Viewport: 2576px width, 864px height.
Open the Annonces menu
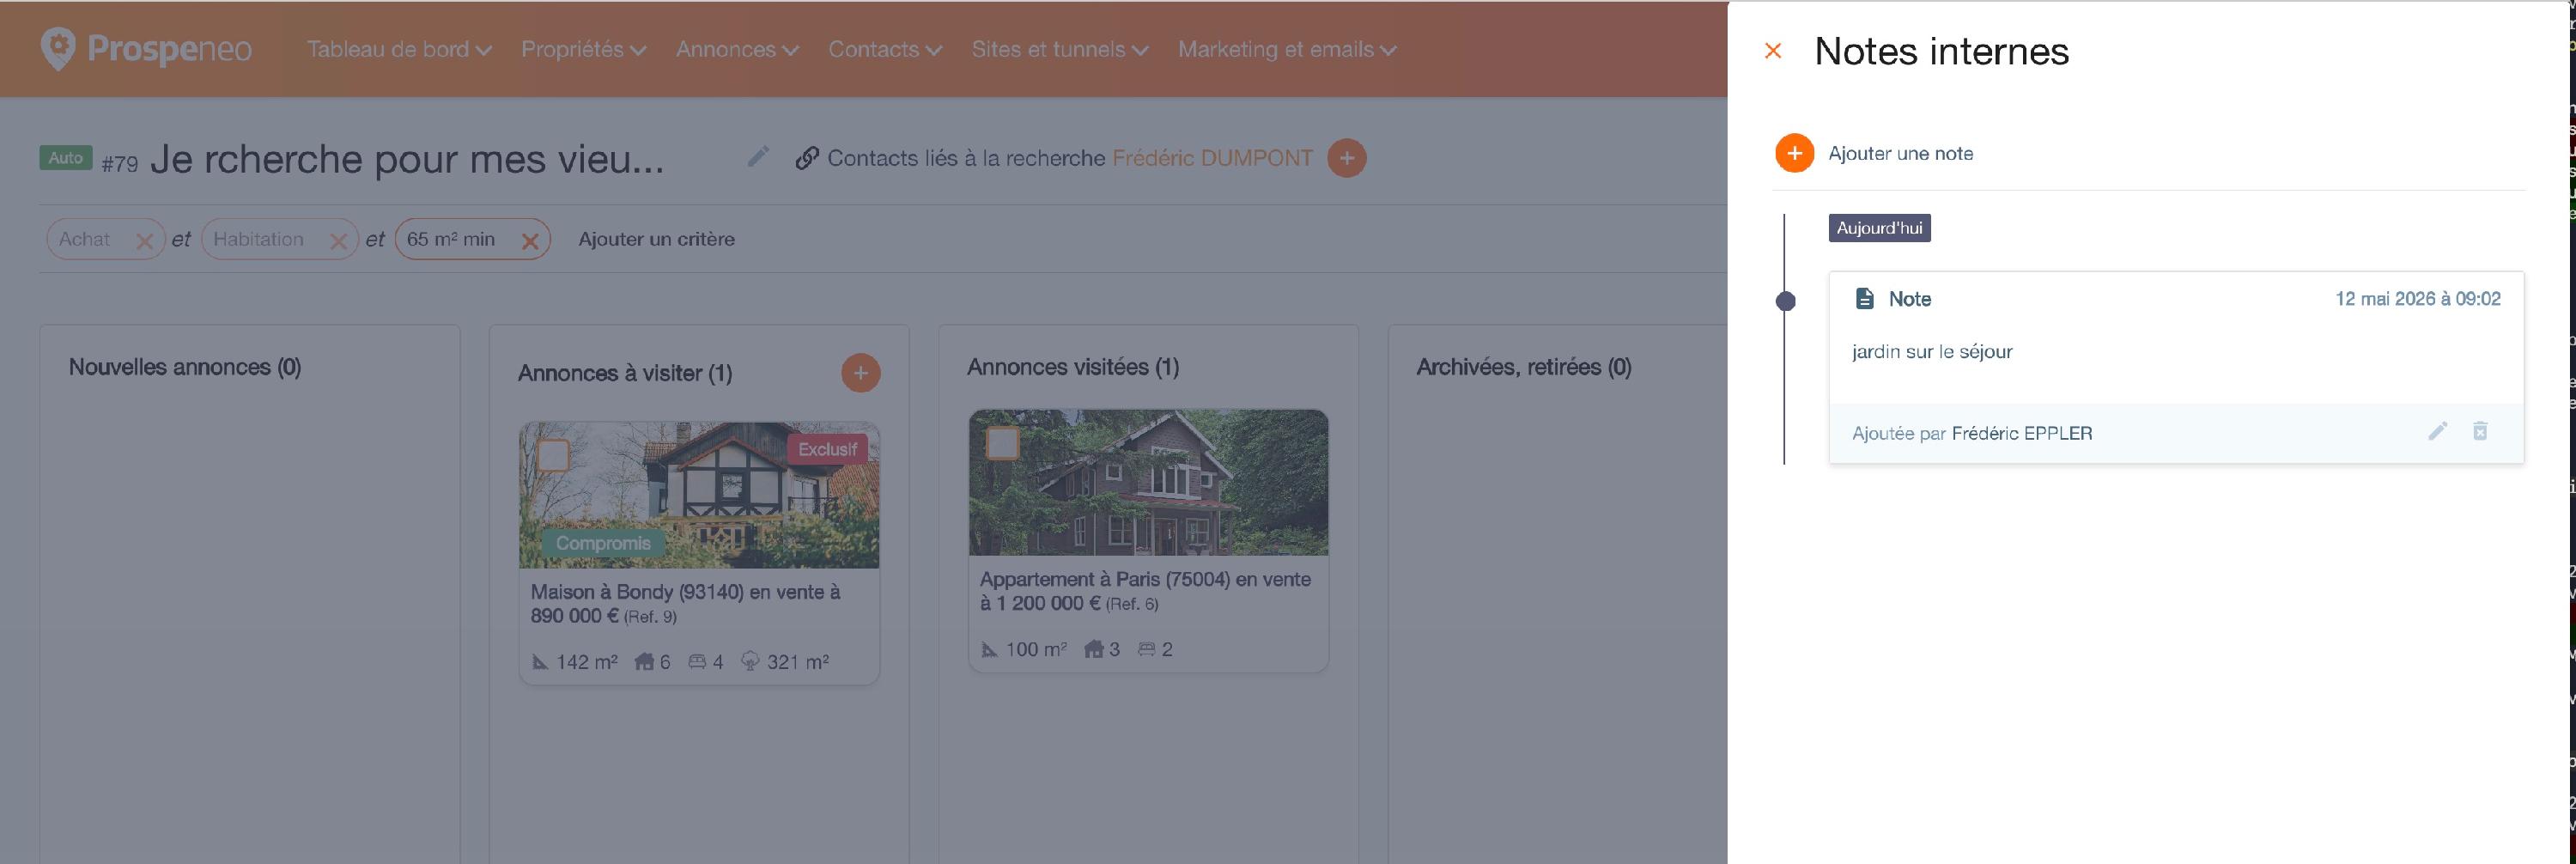point(737,49)
